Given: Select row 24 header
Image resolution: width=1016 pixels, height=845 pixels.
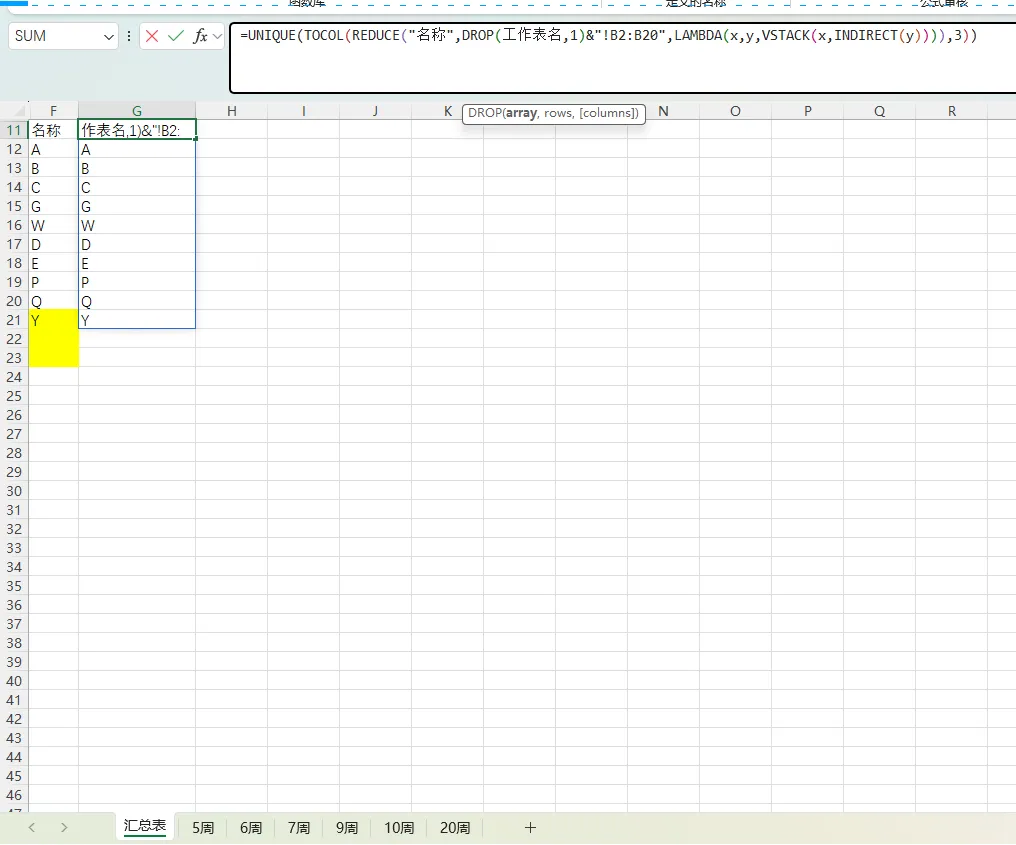Looking at the screenshot, I should coord(14,377).
